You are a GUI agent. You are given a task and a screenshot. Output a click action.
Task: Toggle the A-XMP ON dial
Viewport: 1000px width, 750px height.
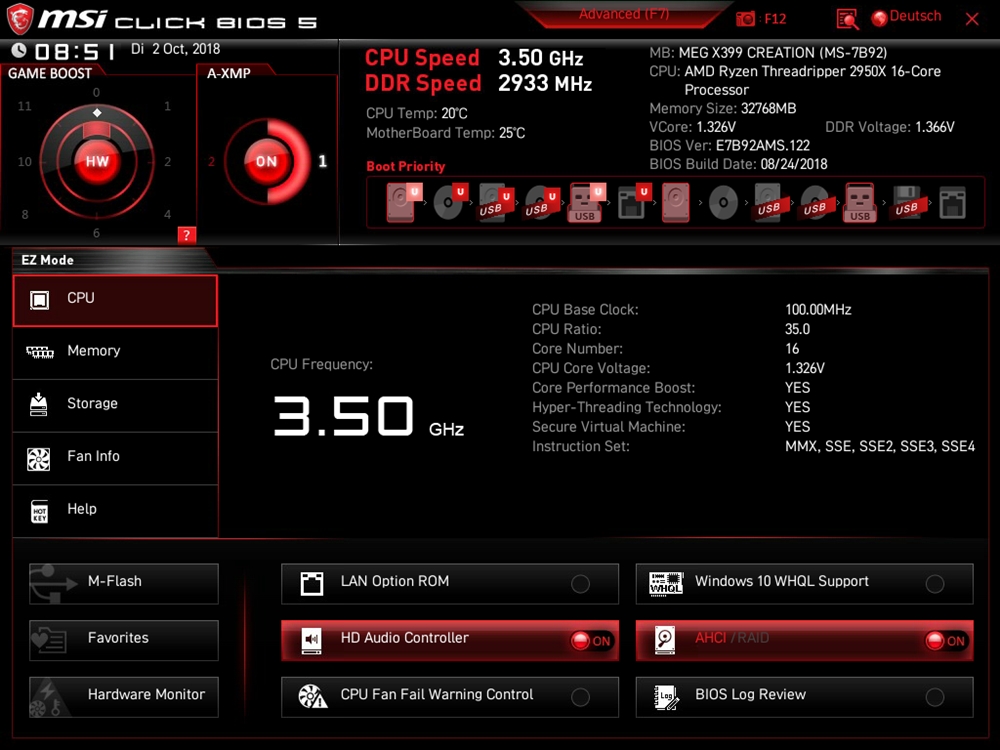266,161
